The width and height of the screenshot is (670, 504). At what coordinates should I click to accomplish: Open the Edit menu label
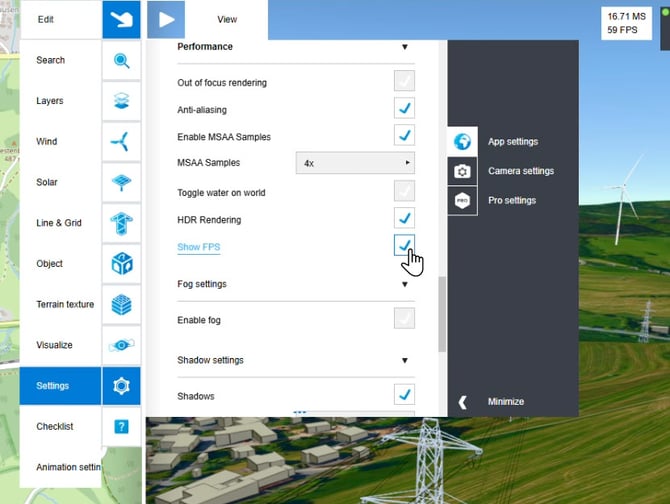tap(46, 20)
